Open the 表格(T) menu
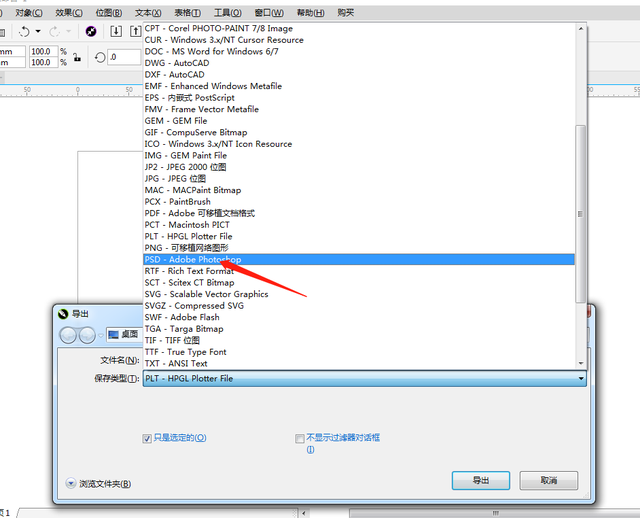The height and width of the screenshot is (518, 640). click(x=187, y=13)
